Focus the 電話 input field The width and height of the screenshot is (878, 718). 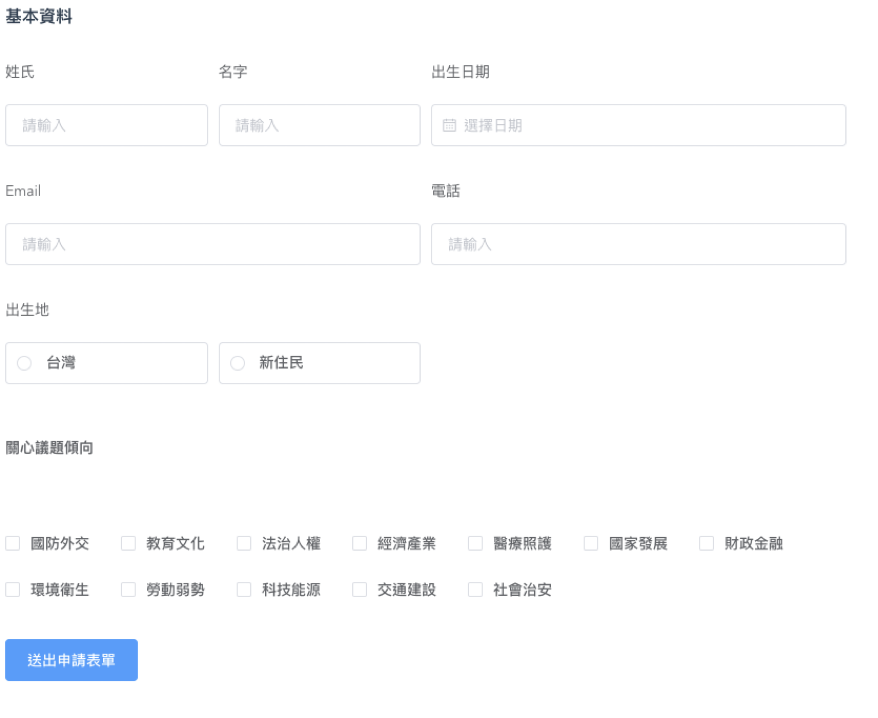pos(638,244)
